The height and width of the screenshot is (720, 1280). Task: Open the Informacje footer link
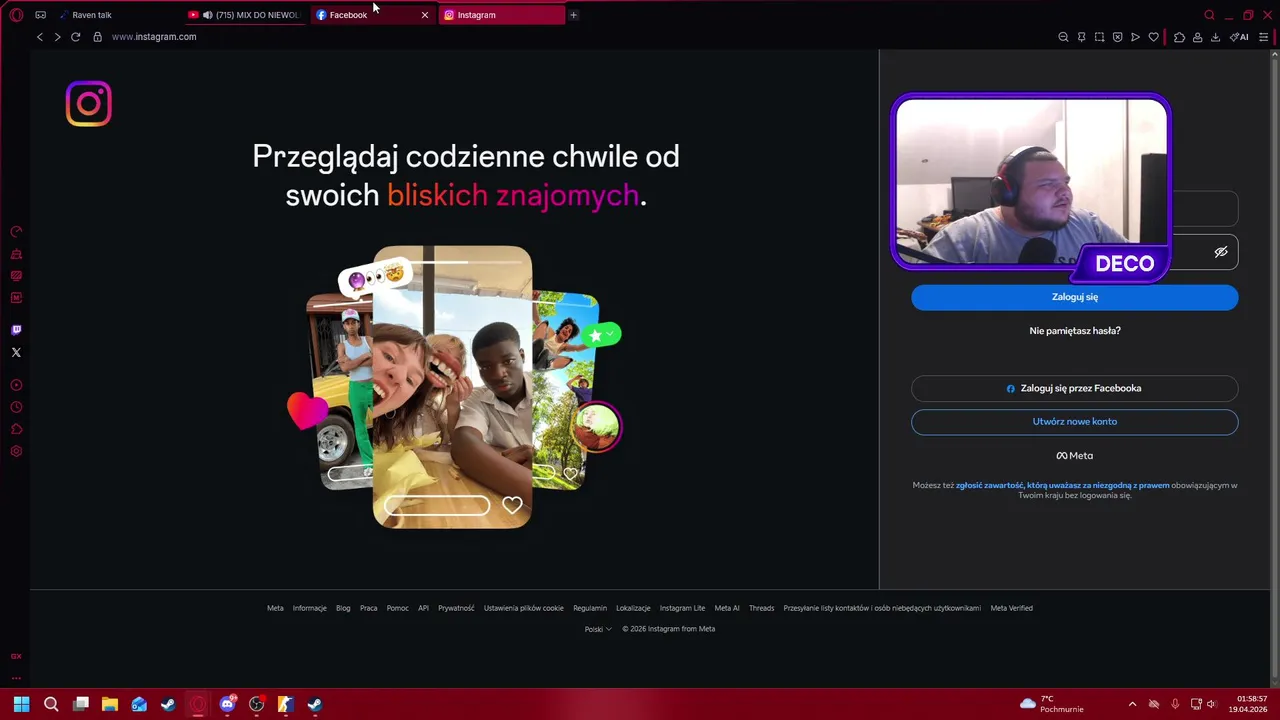click(310, 608)
